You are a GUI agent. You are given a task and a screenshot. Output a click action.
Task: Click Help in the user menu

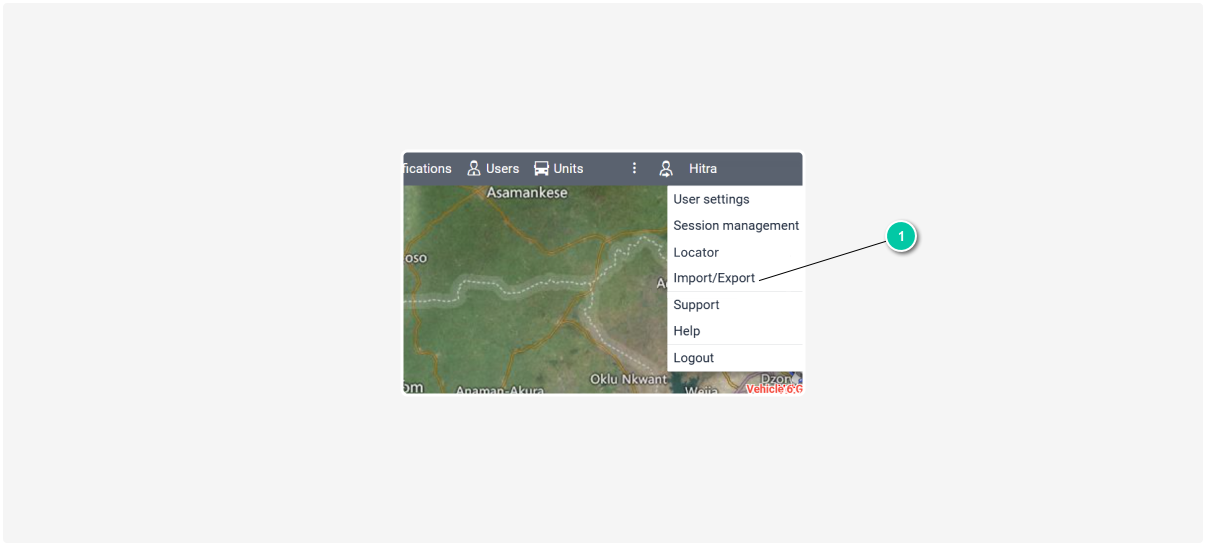point(687,331)
